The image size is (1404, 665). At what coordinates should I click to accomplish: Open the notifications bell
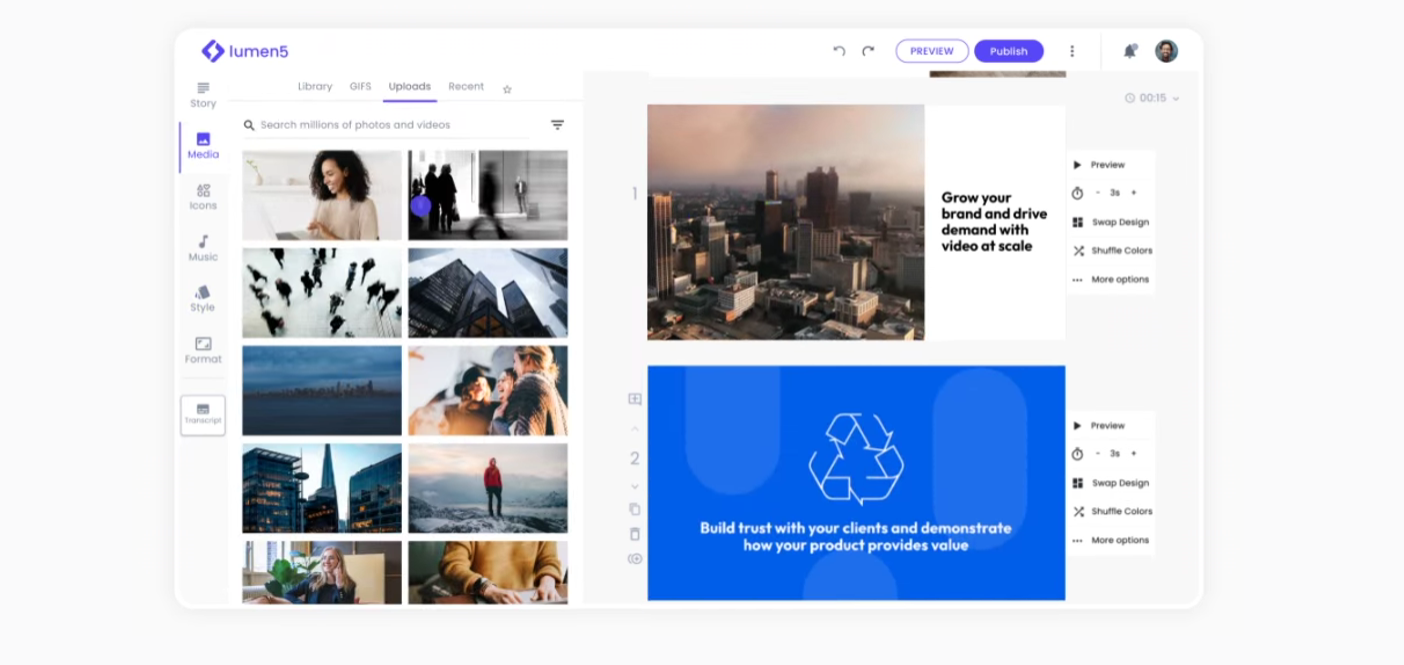point(1131,51)
